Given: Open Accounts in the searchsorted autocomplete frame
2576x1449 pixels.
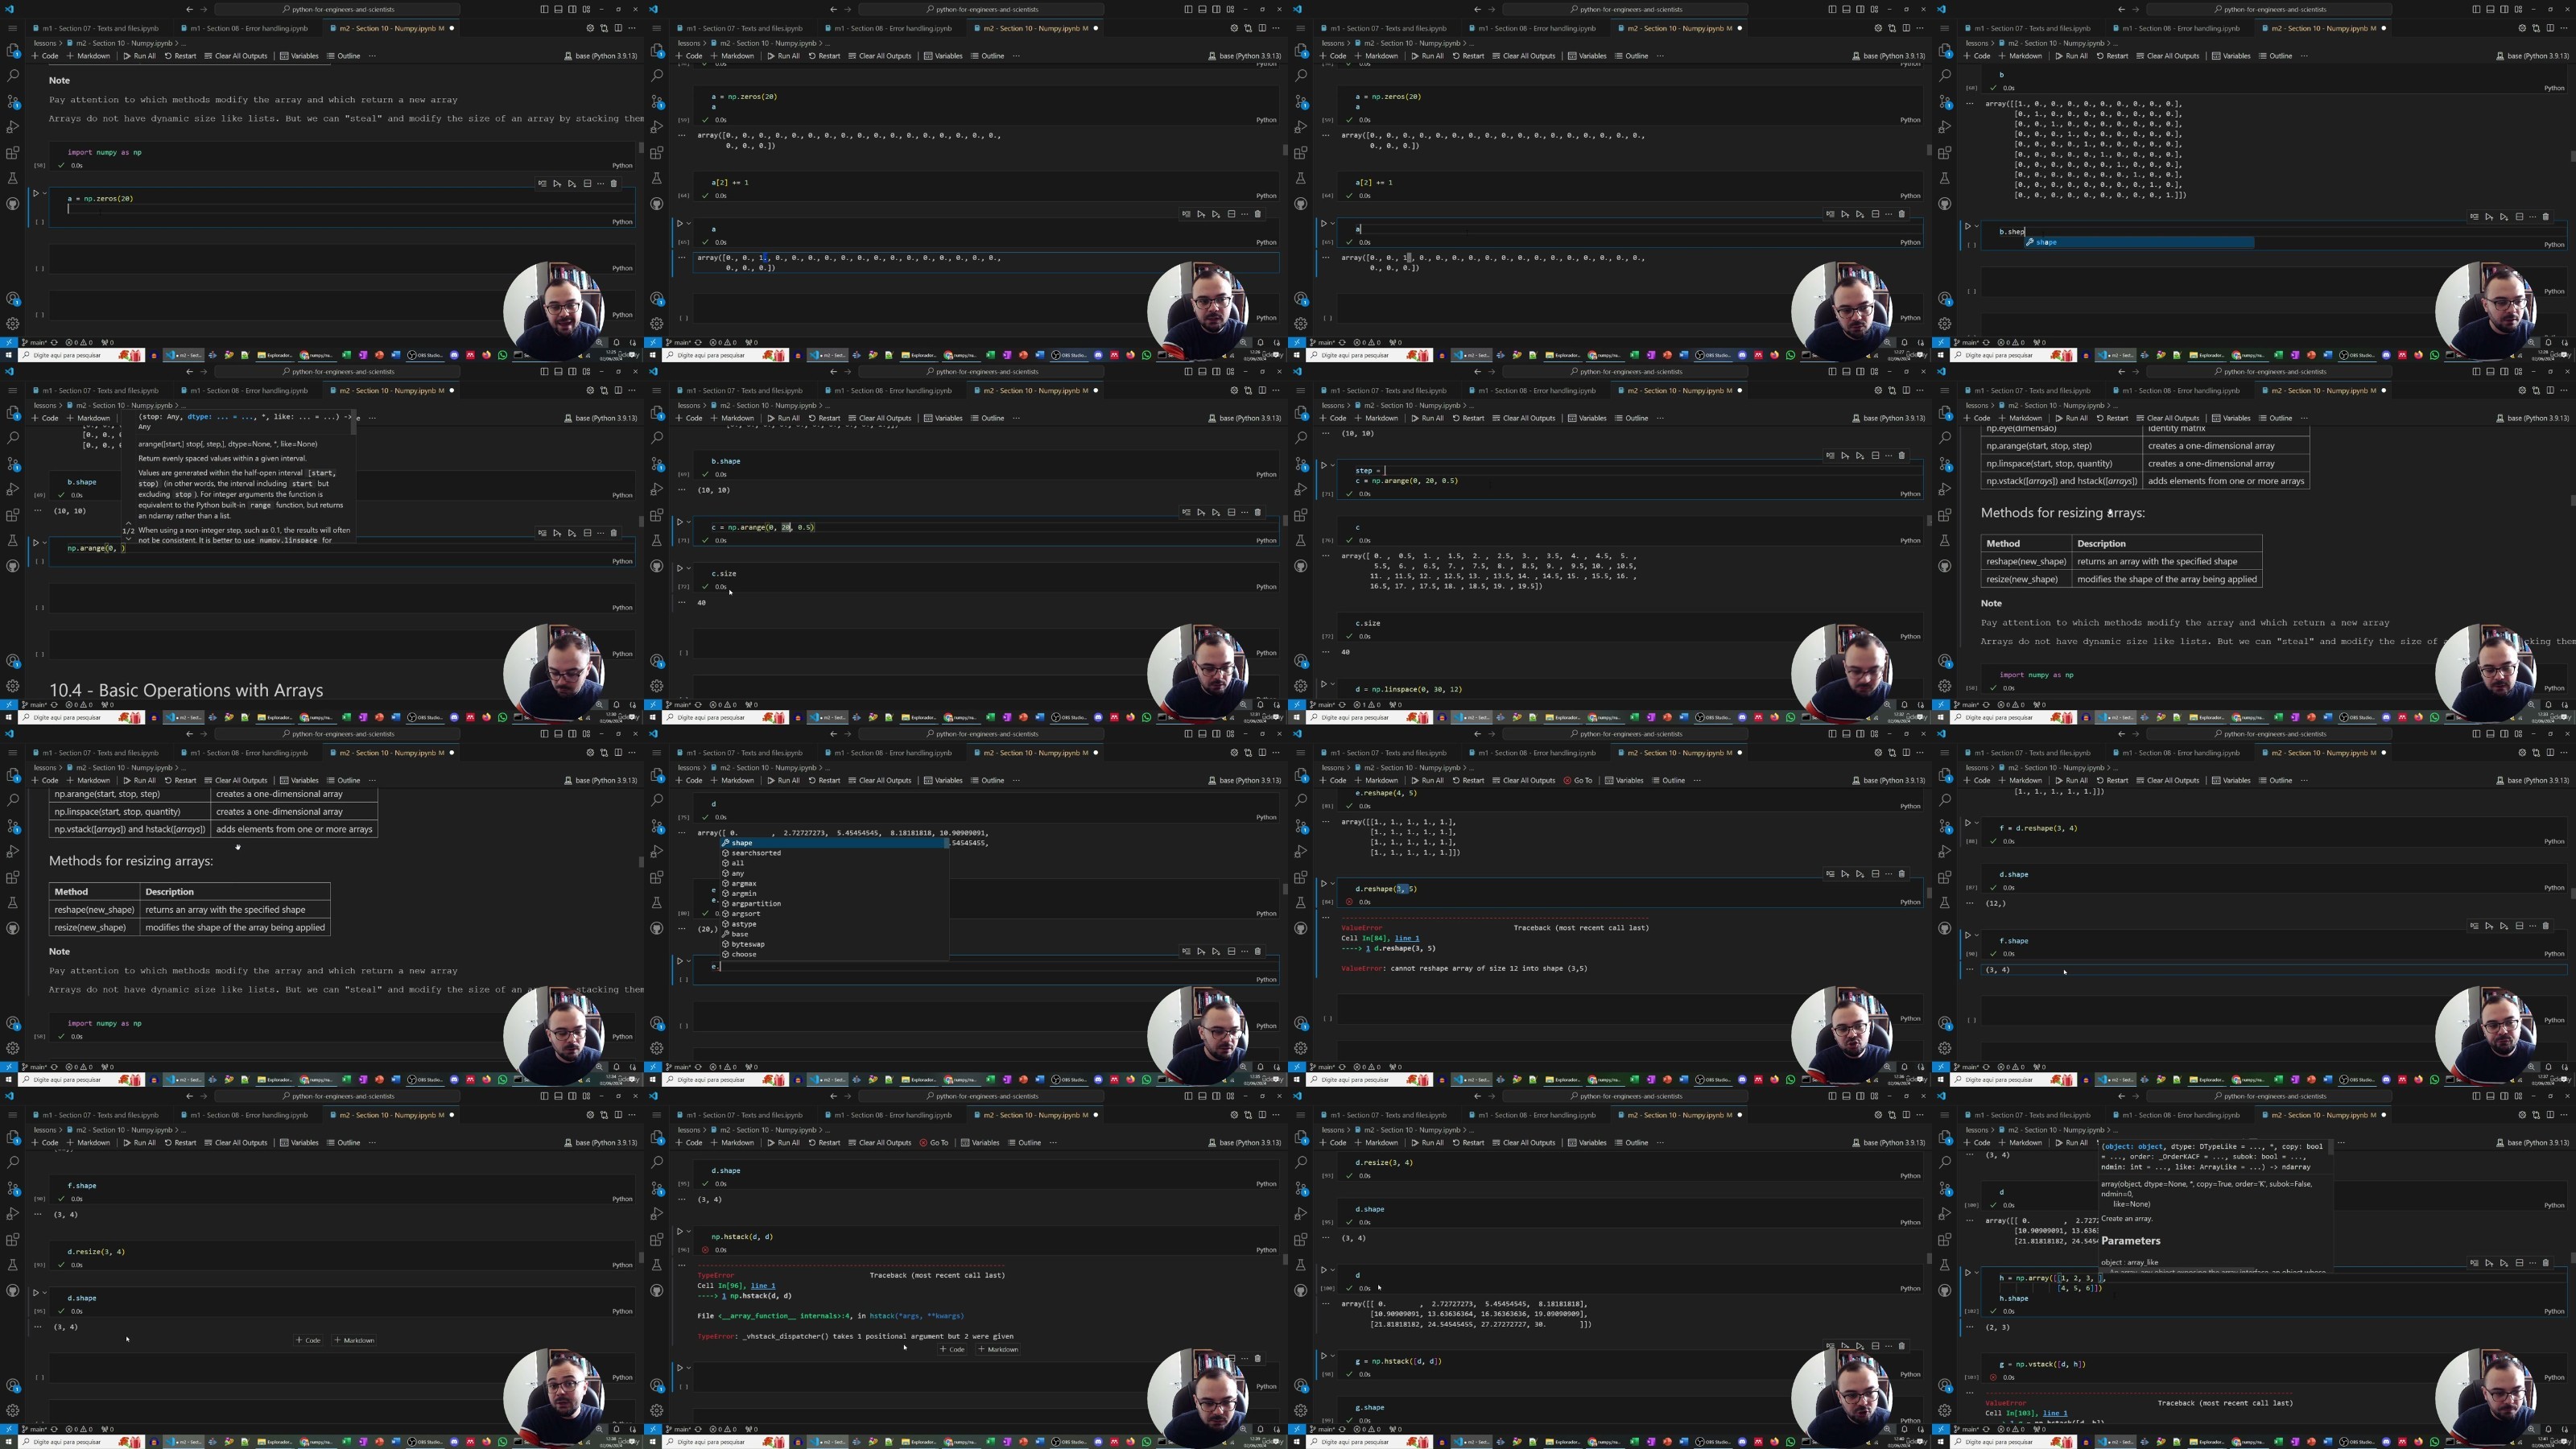Looking at the screenshot, I should (657, 1023).
